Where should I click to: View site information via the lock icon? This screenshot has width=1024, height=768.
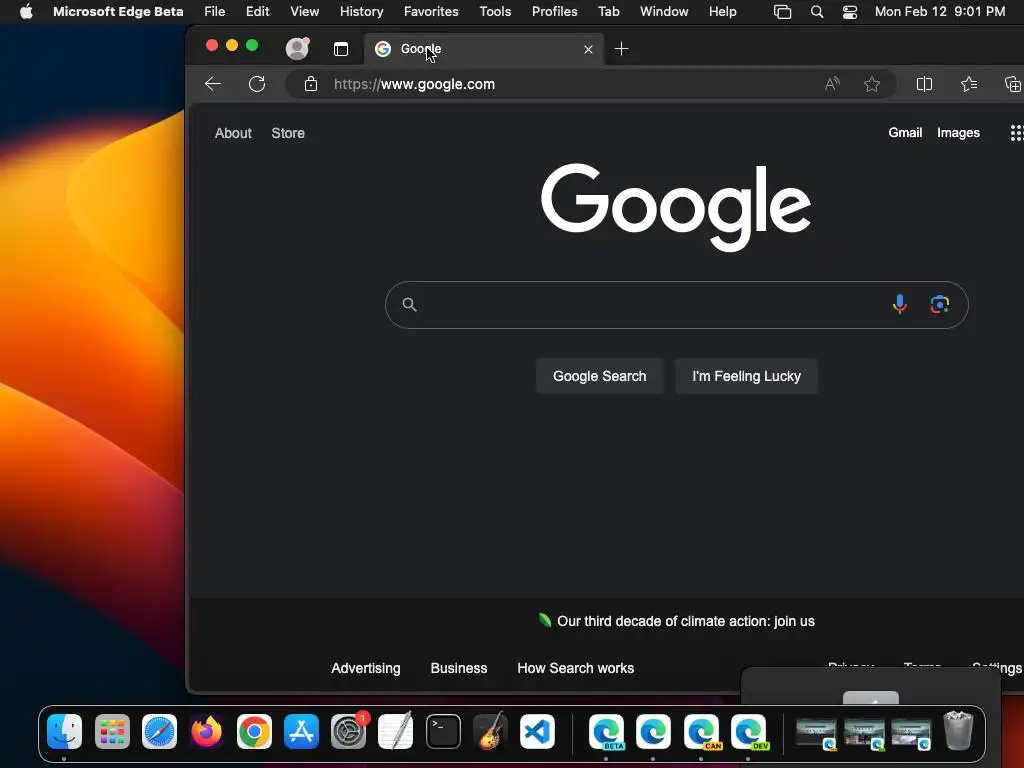[311, 84]
